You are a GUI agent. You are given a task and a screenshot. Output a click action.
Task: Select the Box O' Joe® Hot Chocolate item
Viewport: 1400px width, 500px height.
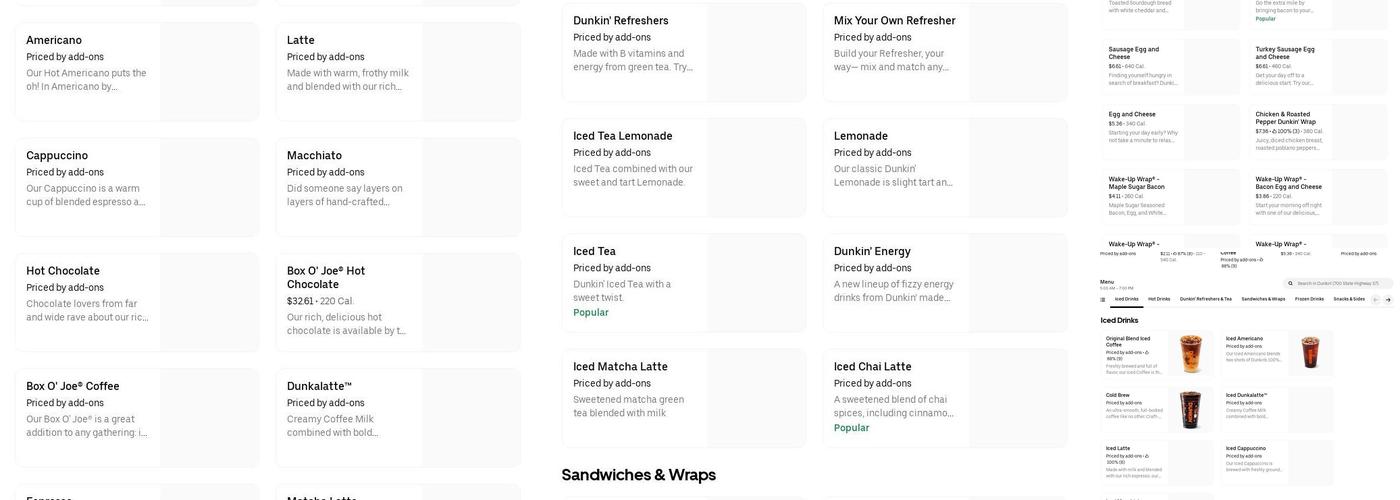pyautogui.click(x=398, y=302)
